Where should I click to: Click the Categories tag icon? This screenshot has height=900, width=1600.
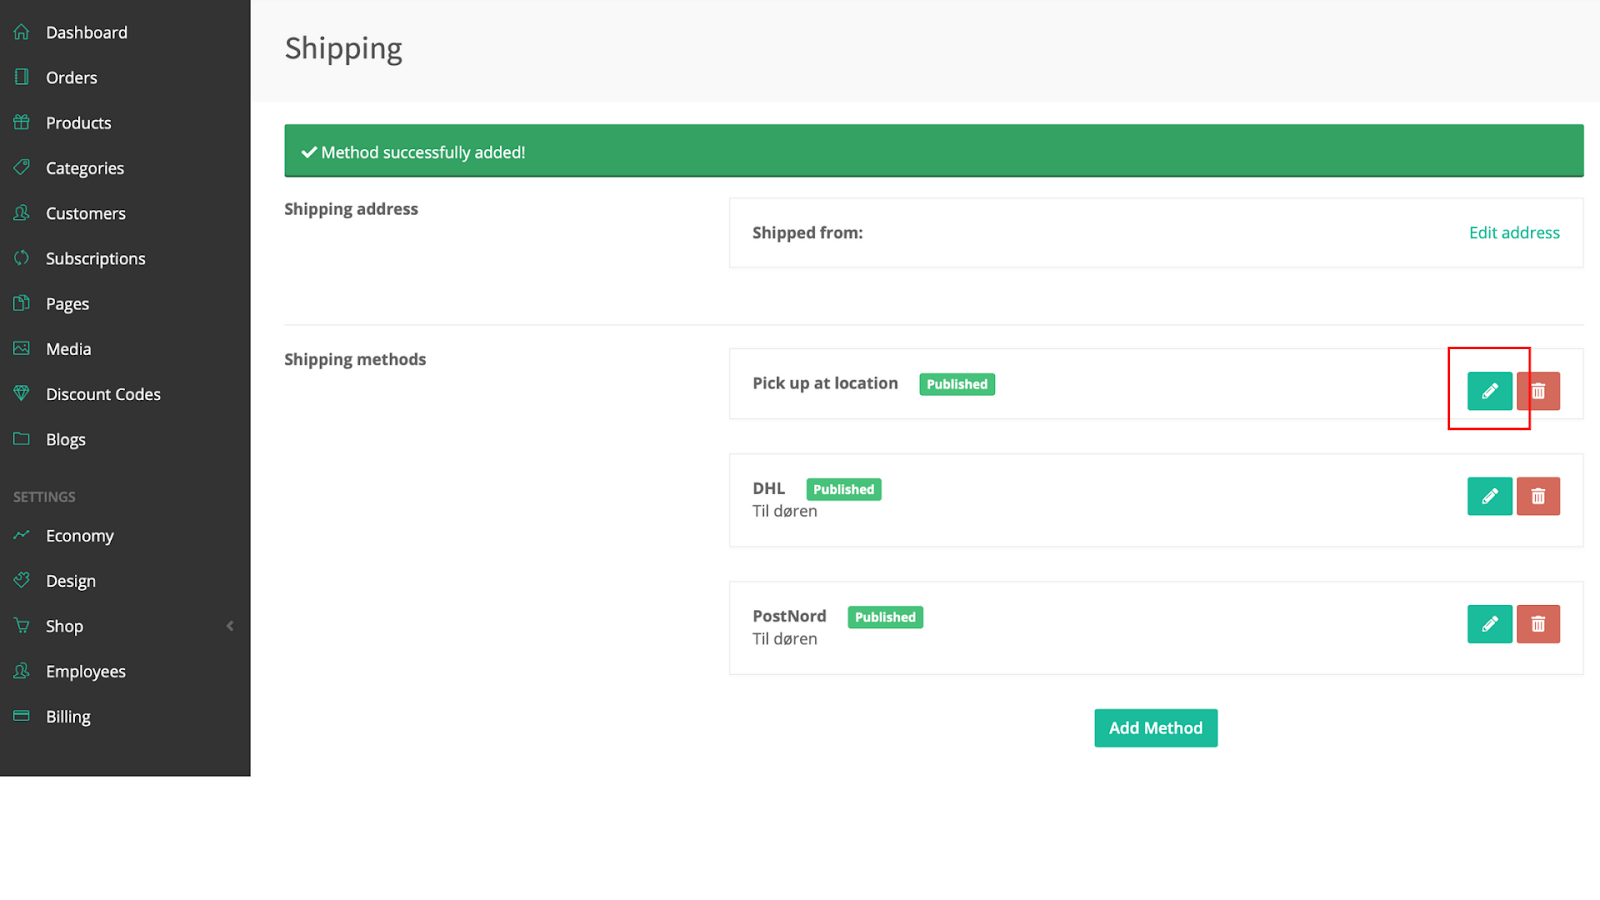(x=21, y=167)
